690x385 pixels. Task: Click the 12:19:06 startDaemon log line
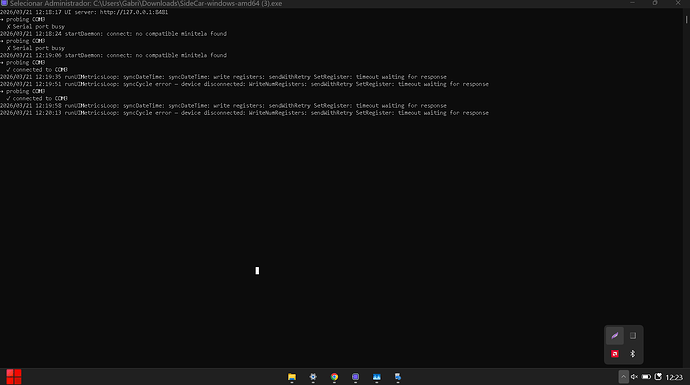[x=114, y=55]
